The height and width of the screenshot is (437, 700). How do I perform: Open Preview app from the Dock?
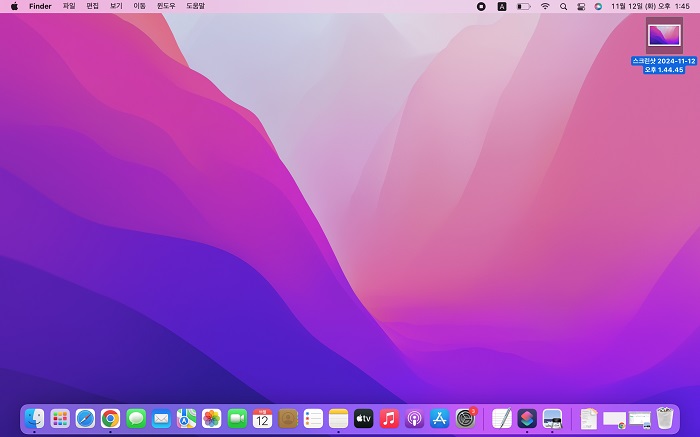[552, 419]
